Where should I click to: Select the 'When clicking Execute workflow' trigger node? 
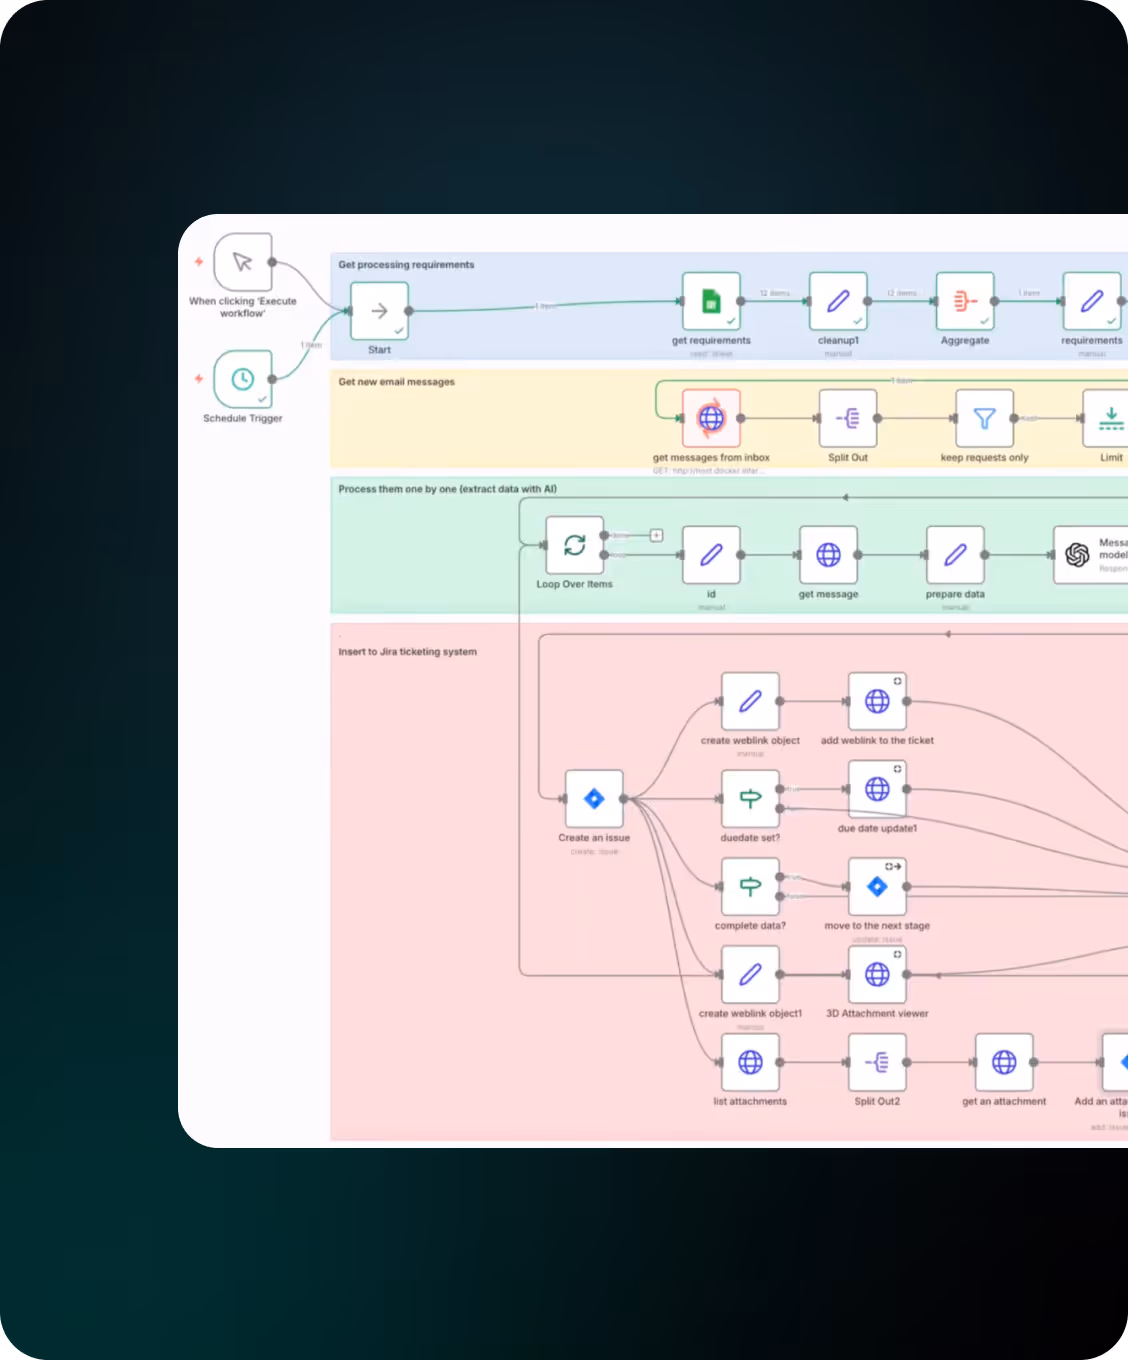point(243,262)
